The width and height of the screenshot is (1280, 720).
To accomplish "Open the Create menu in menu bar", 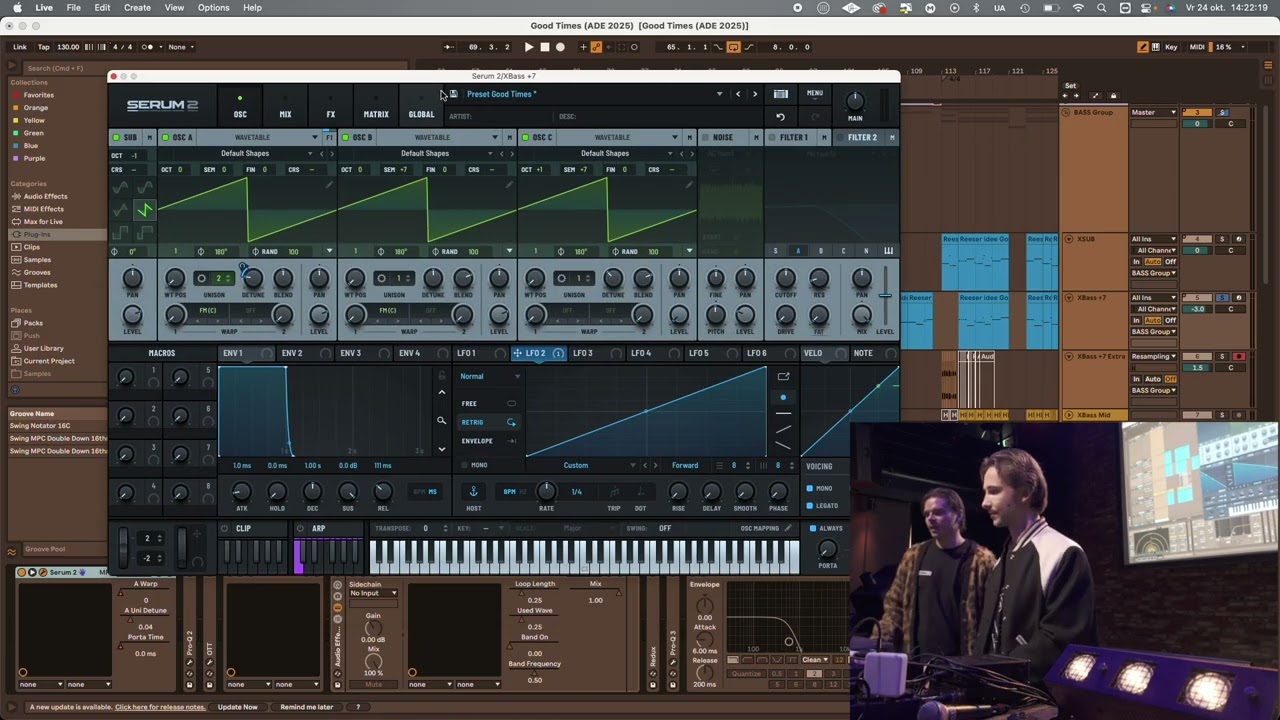I will (x=137, y=8).
